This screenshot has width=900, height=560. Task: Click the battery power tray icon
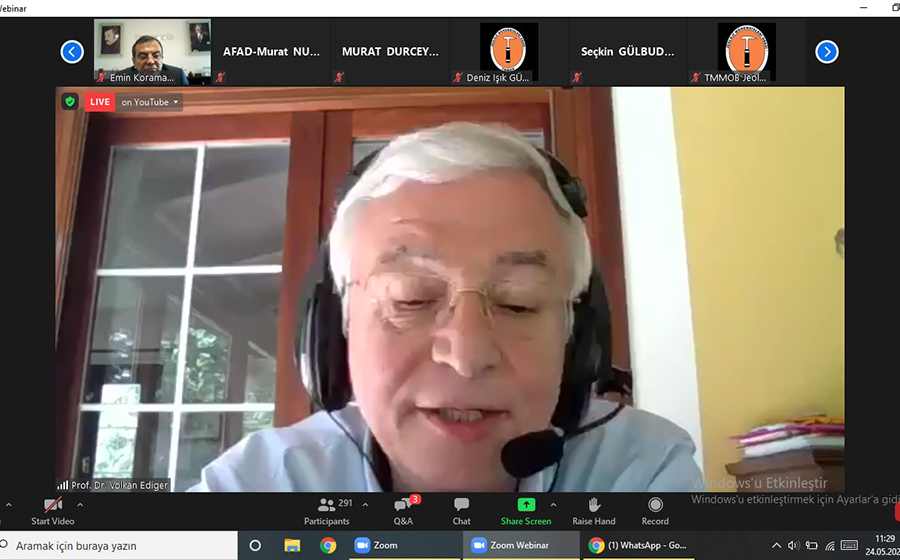pos(812,546)
